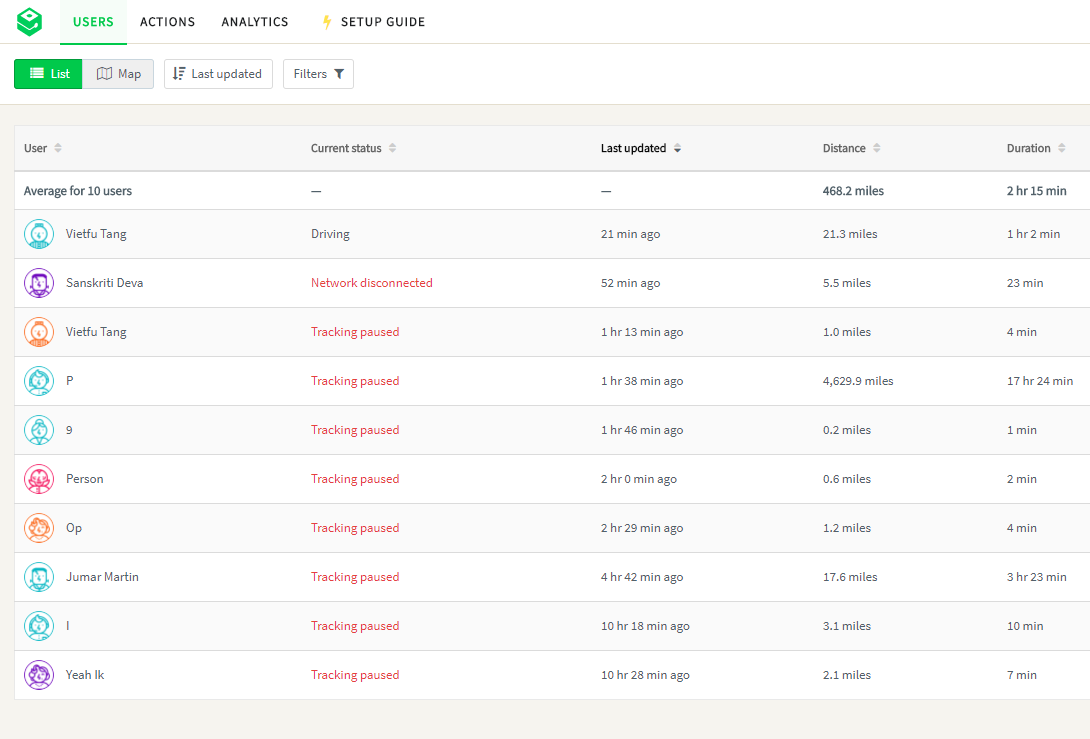Open the Last updated sort dropdown

(x=218, y=74)
